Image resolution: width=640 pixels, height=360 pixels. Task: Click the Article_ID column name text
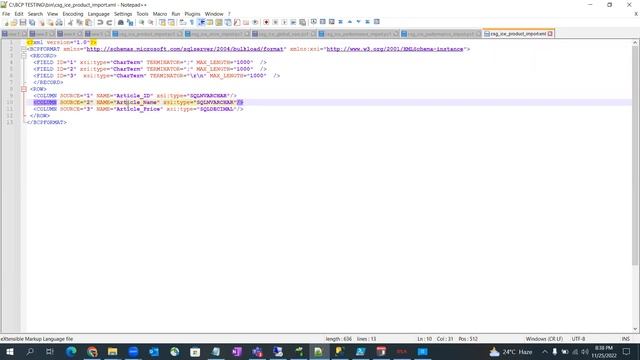pos(133,96)
